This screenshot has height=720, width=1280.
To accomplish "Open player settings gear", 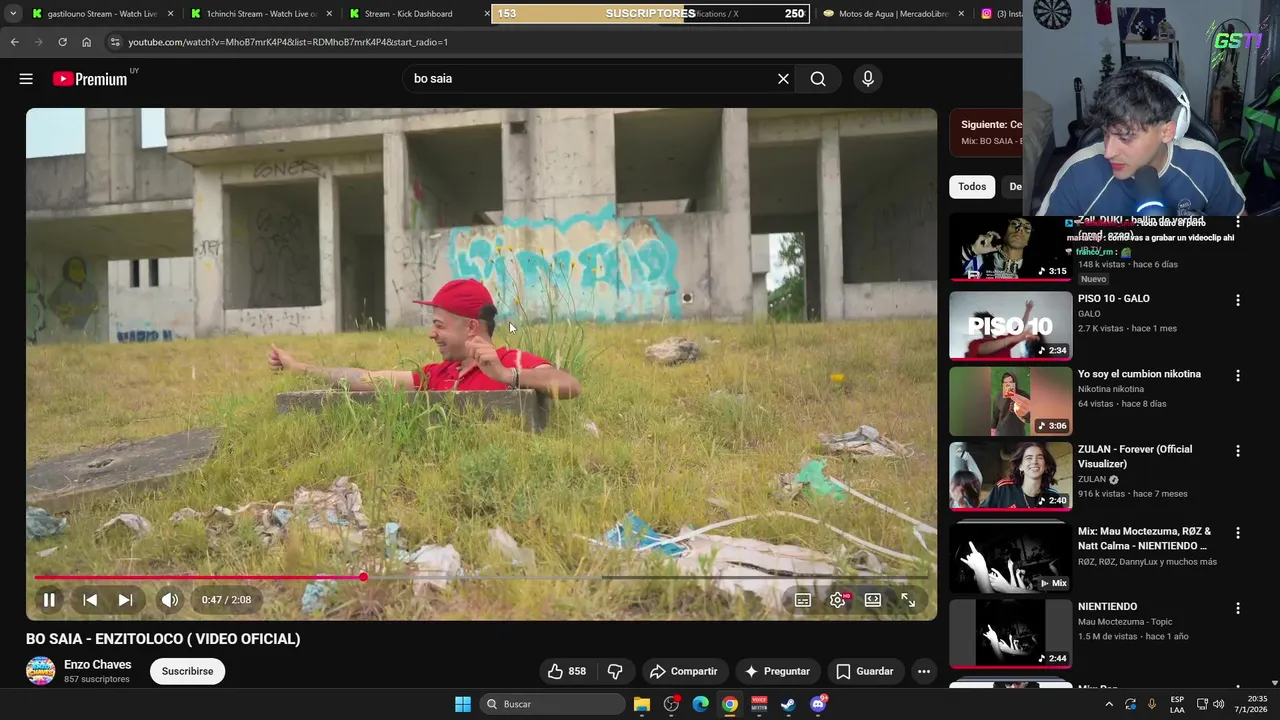I will pos(838,600).
